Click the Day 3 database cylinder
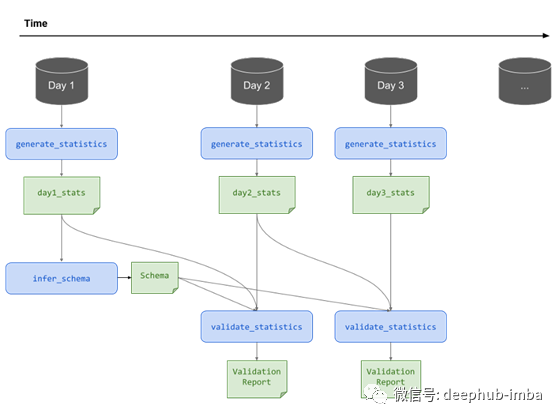The width and height of the screenshot is (560, 420). [x=391, y=81]
